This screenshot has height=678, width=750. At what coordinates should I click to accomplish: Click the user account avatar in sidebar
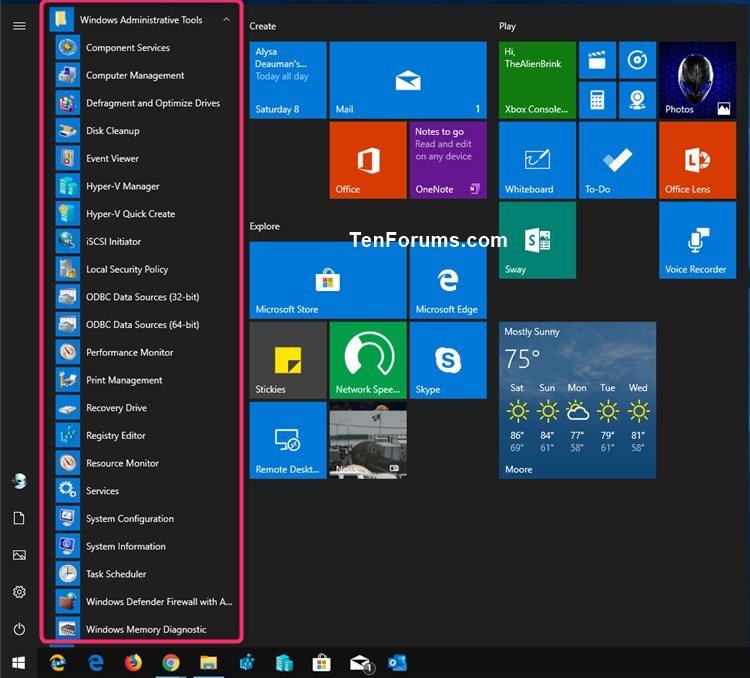pos(19,481)
